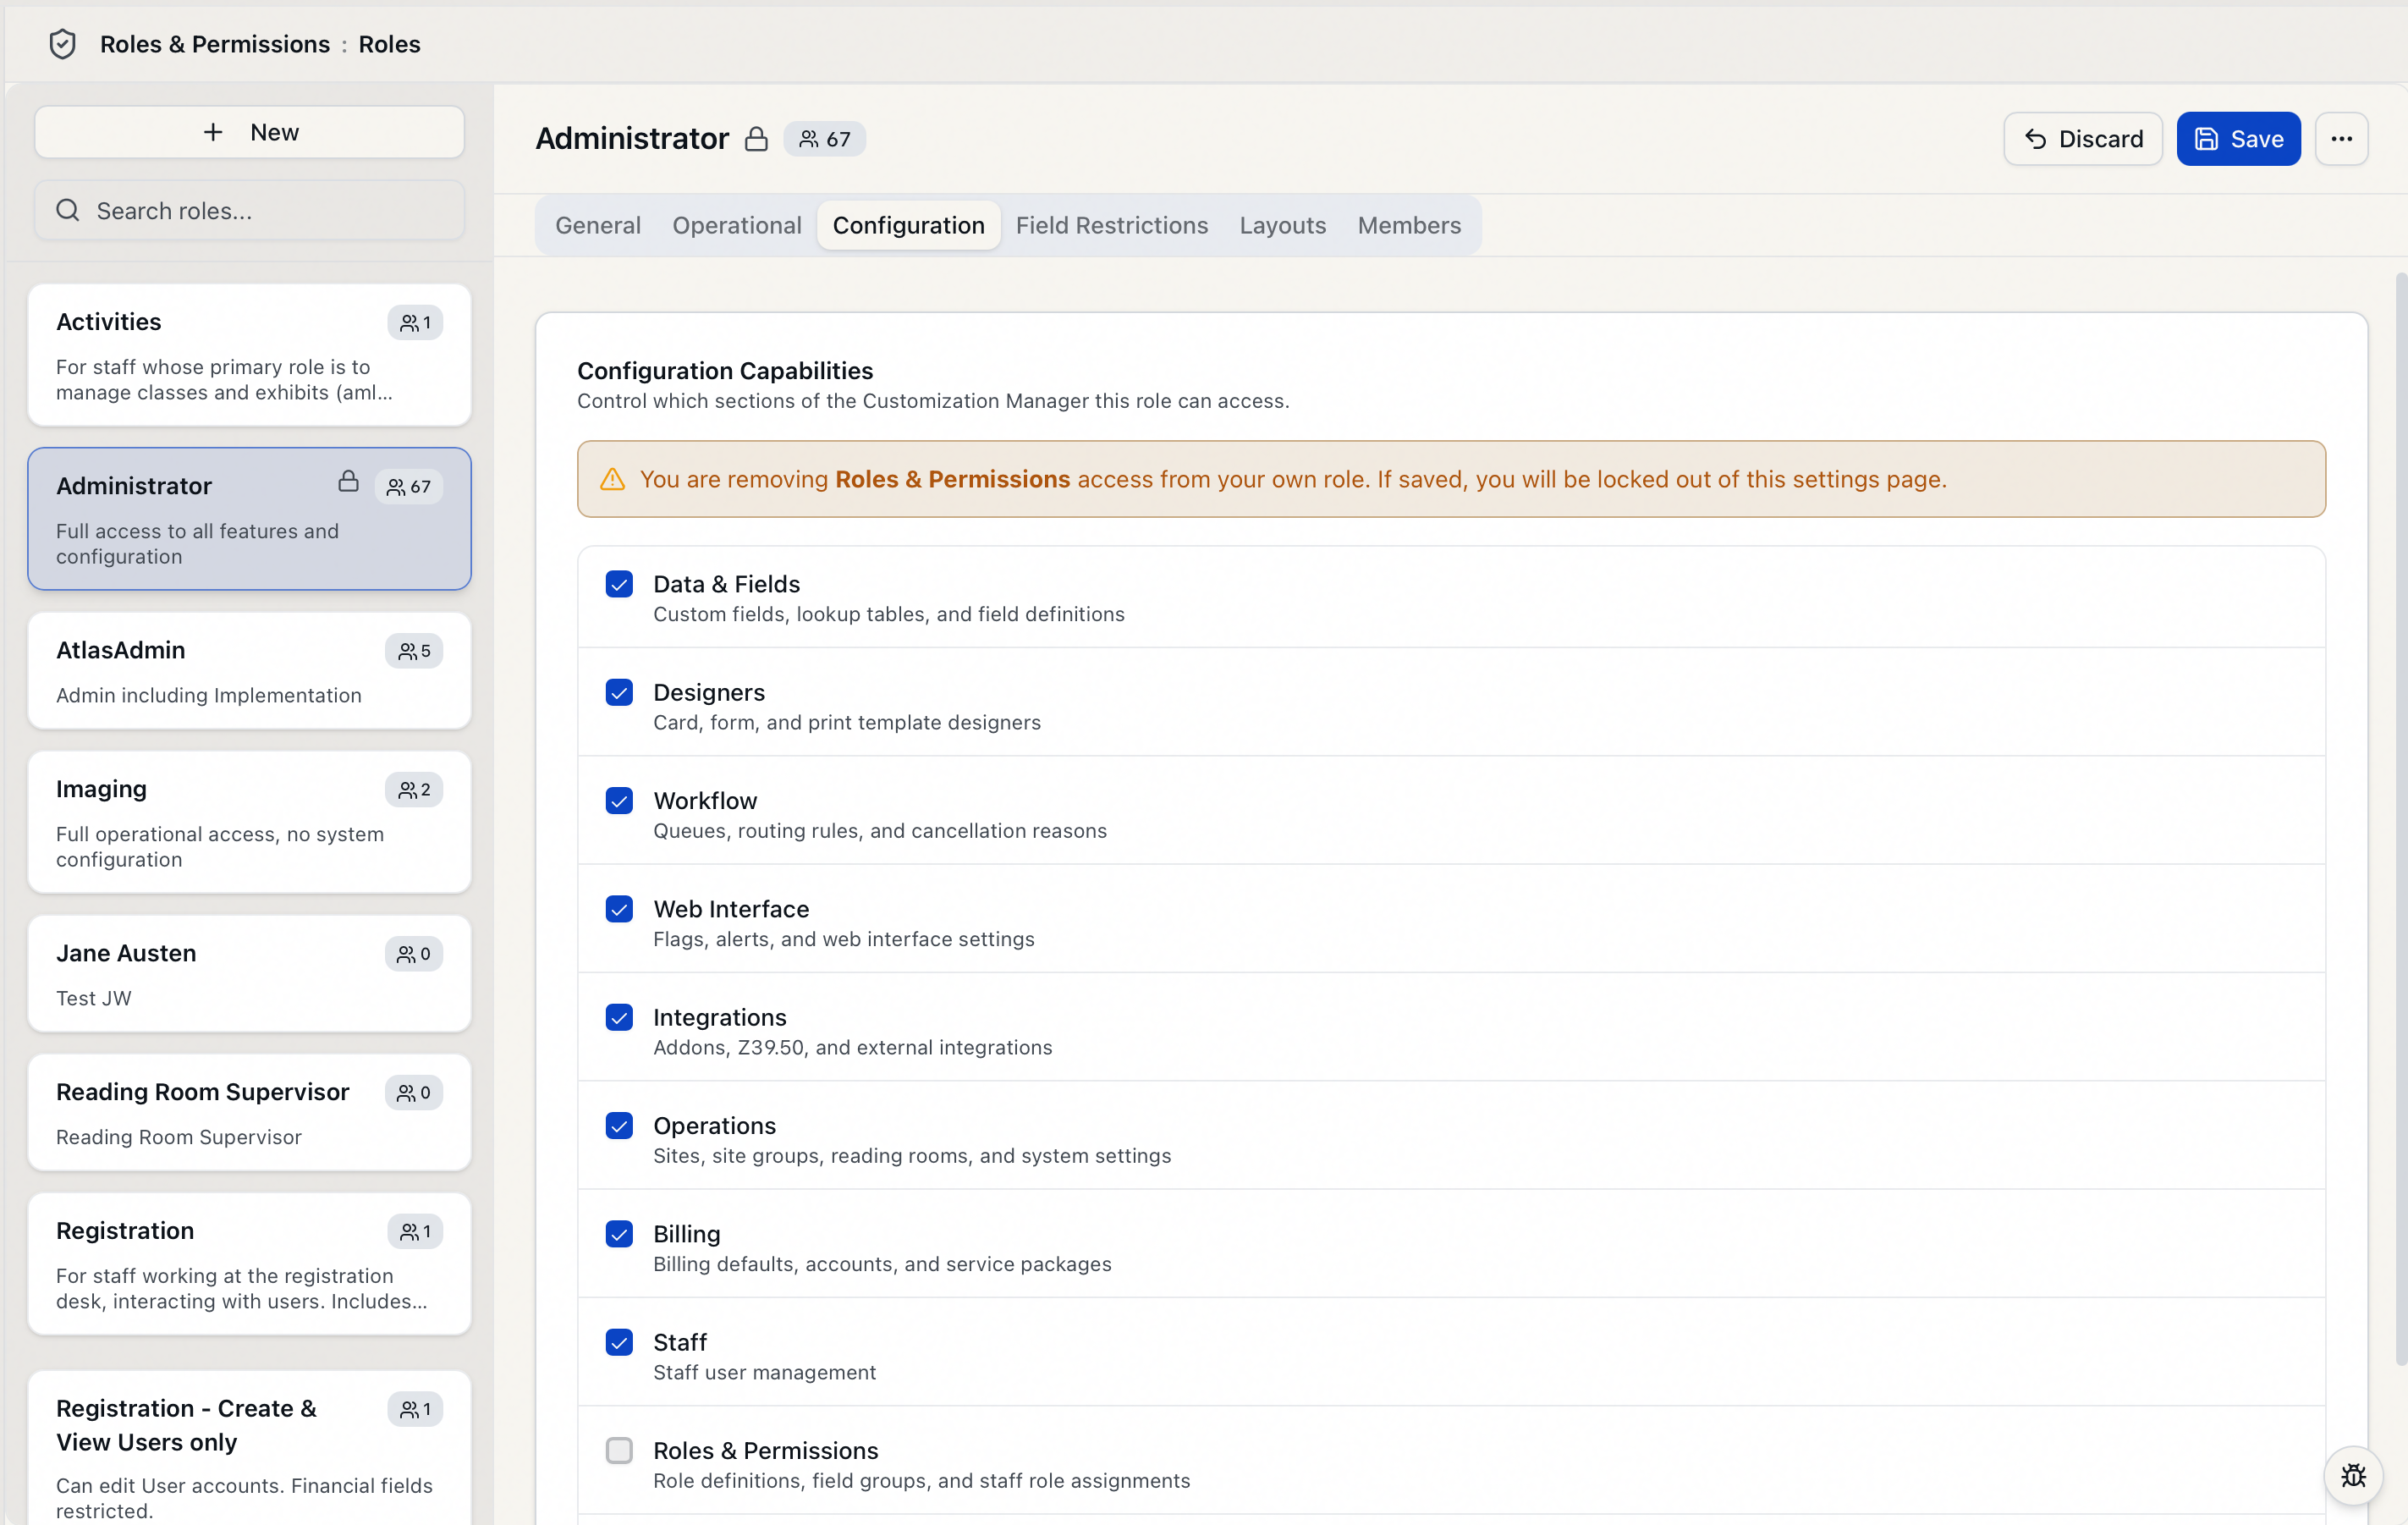Screen dimensions: 2408x1525
Task: Click the member count badge on AtlasAdmin card
Action: coord(414,651)
